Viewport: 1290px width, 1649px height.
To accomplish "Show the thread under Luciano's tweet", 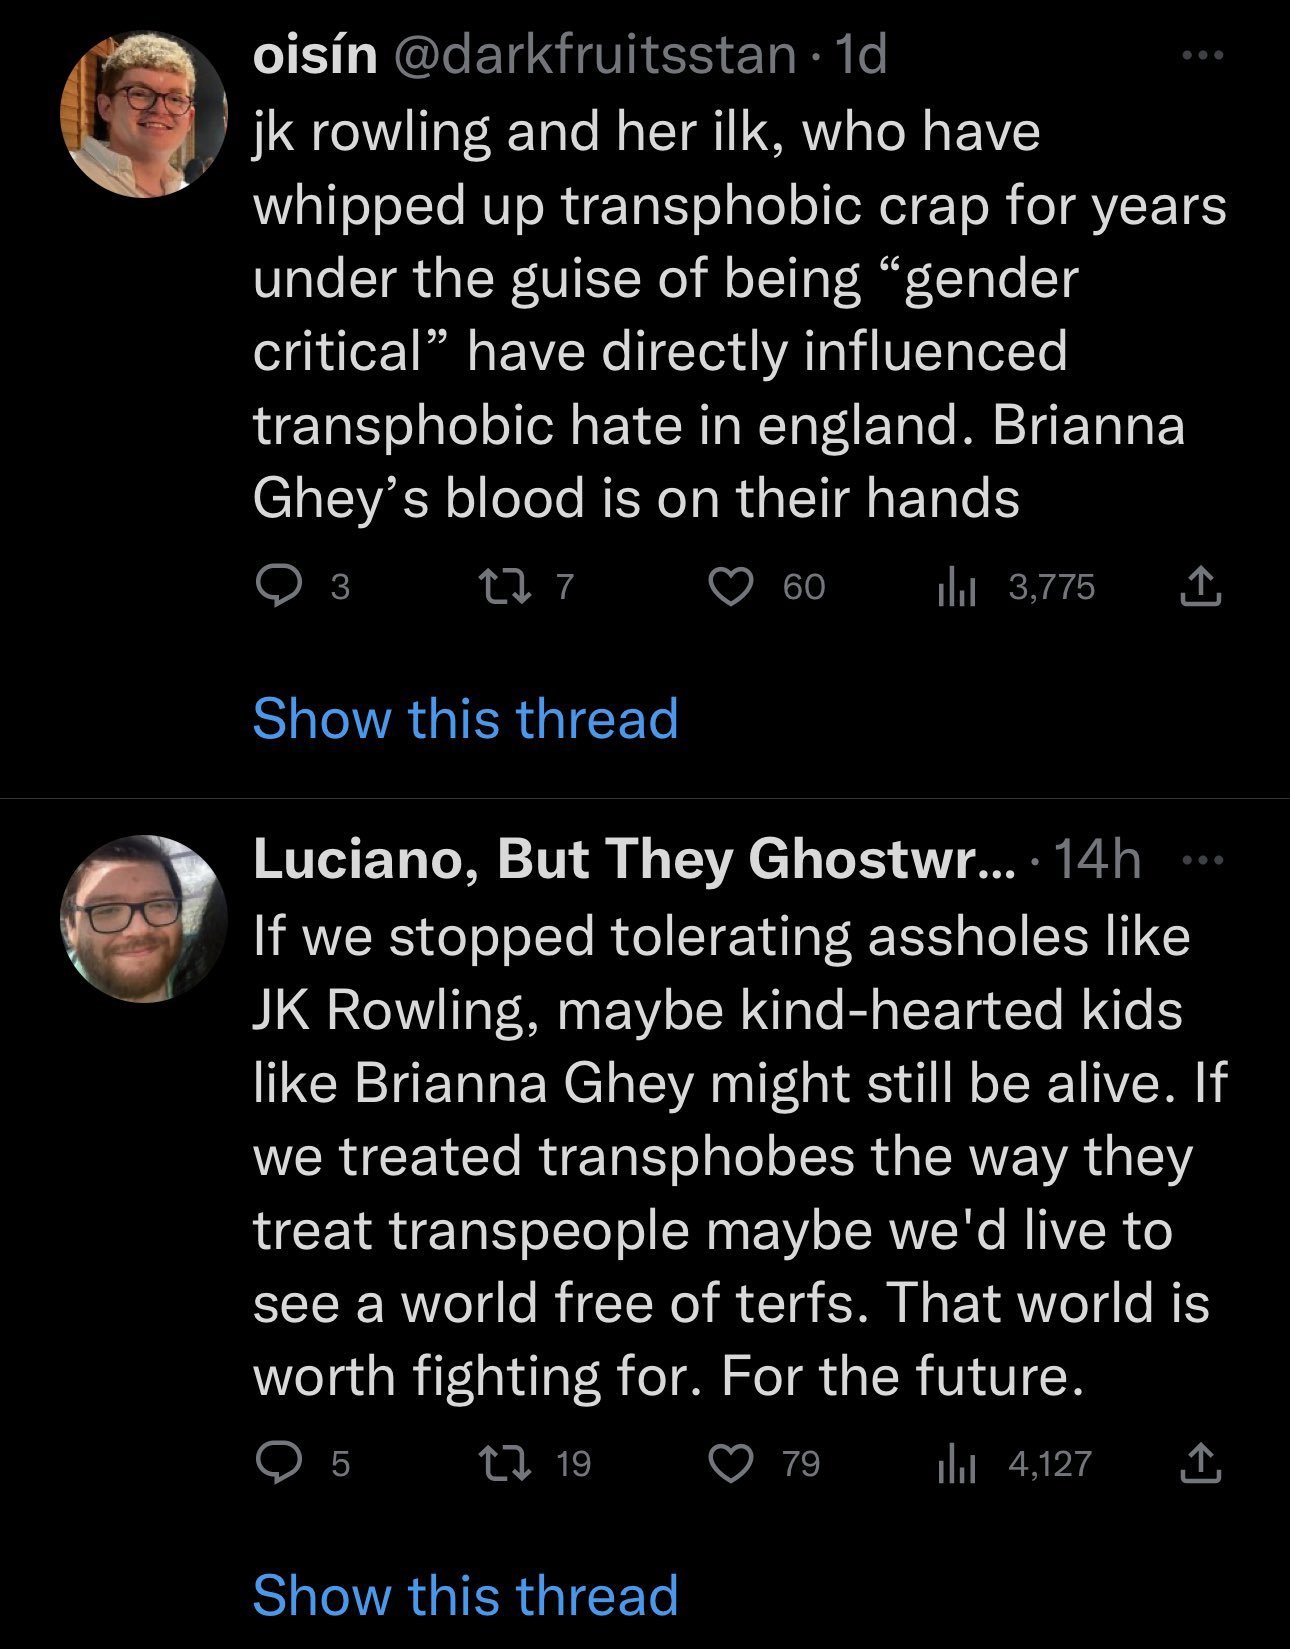I will click(465, 1594).
